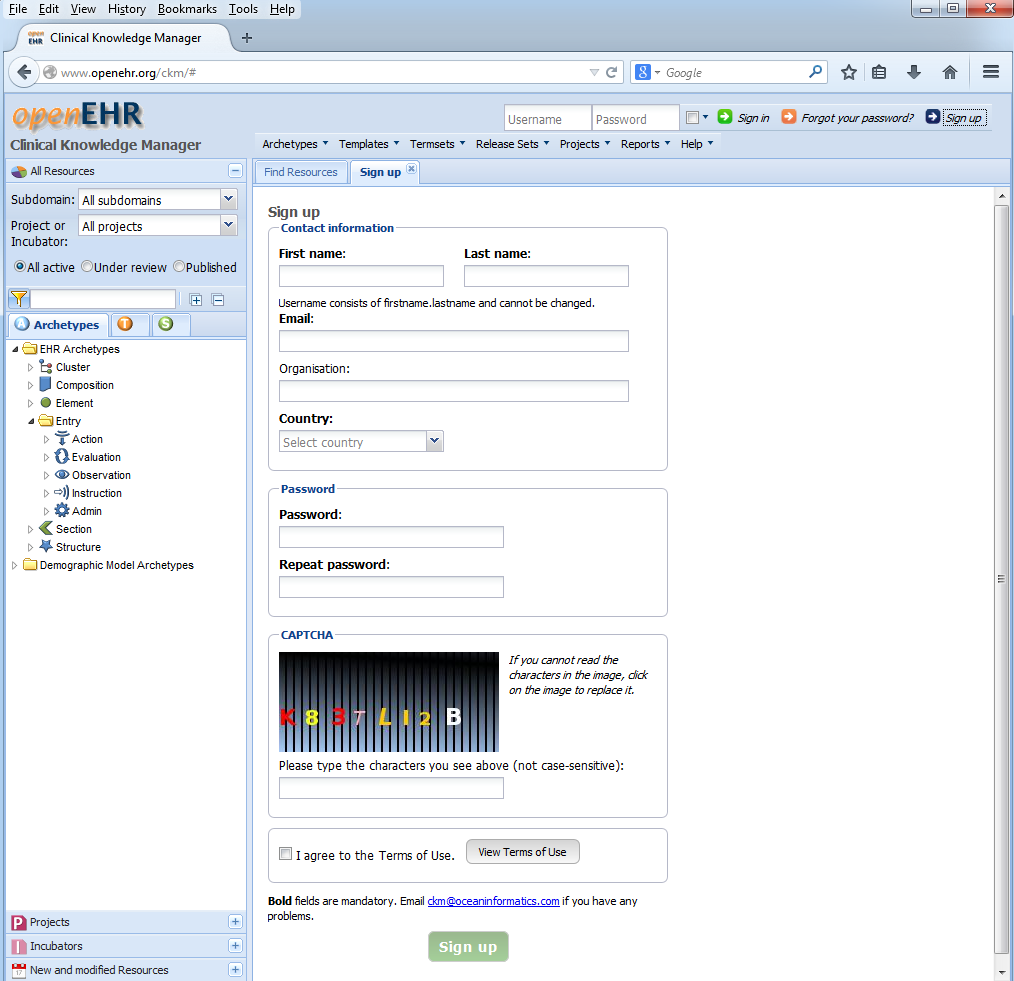Check the I agree to Terms checkbox
The width and height of the screenshot is (1014, 981).
click(286, 854)
